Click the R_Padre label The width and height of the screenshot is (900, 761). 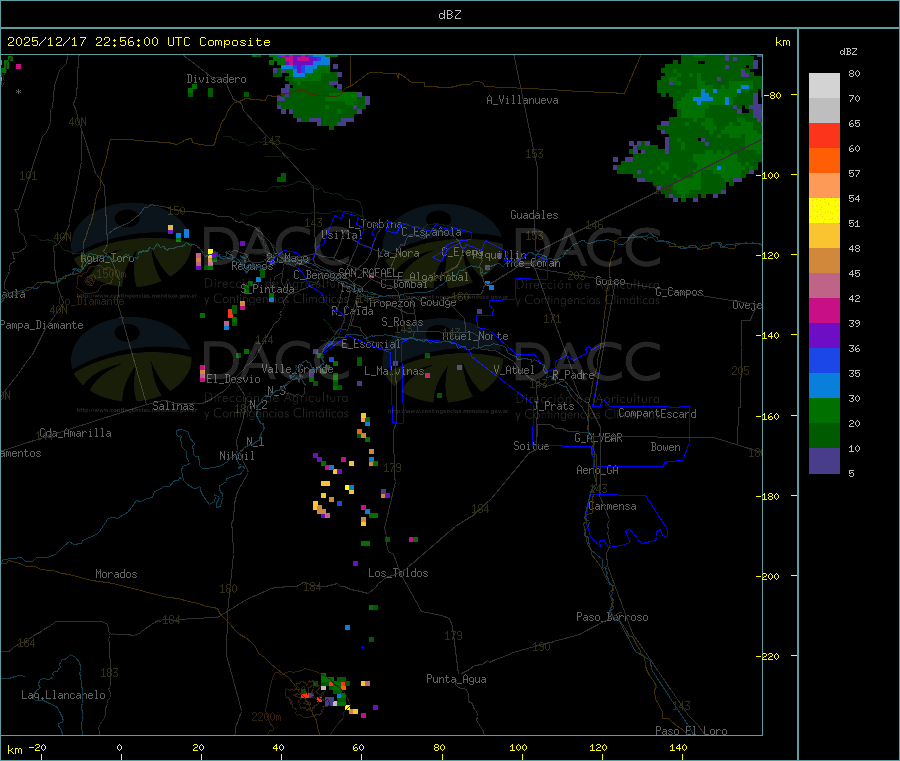tap(573, 375)
